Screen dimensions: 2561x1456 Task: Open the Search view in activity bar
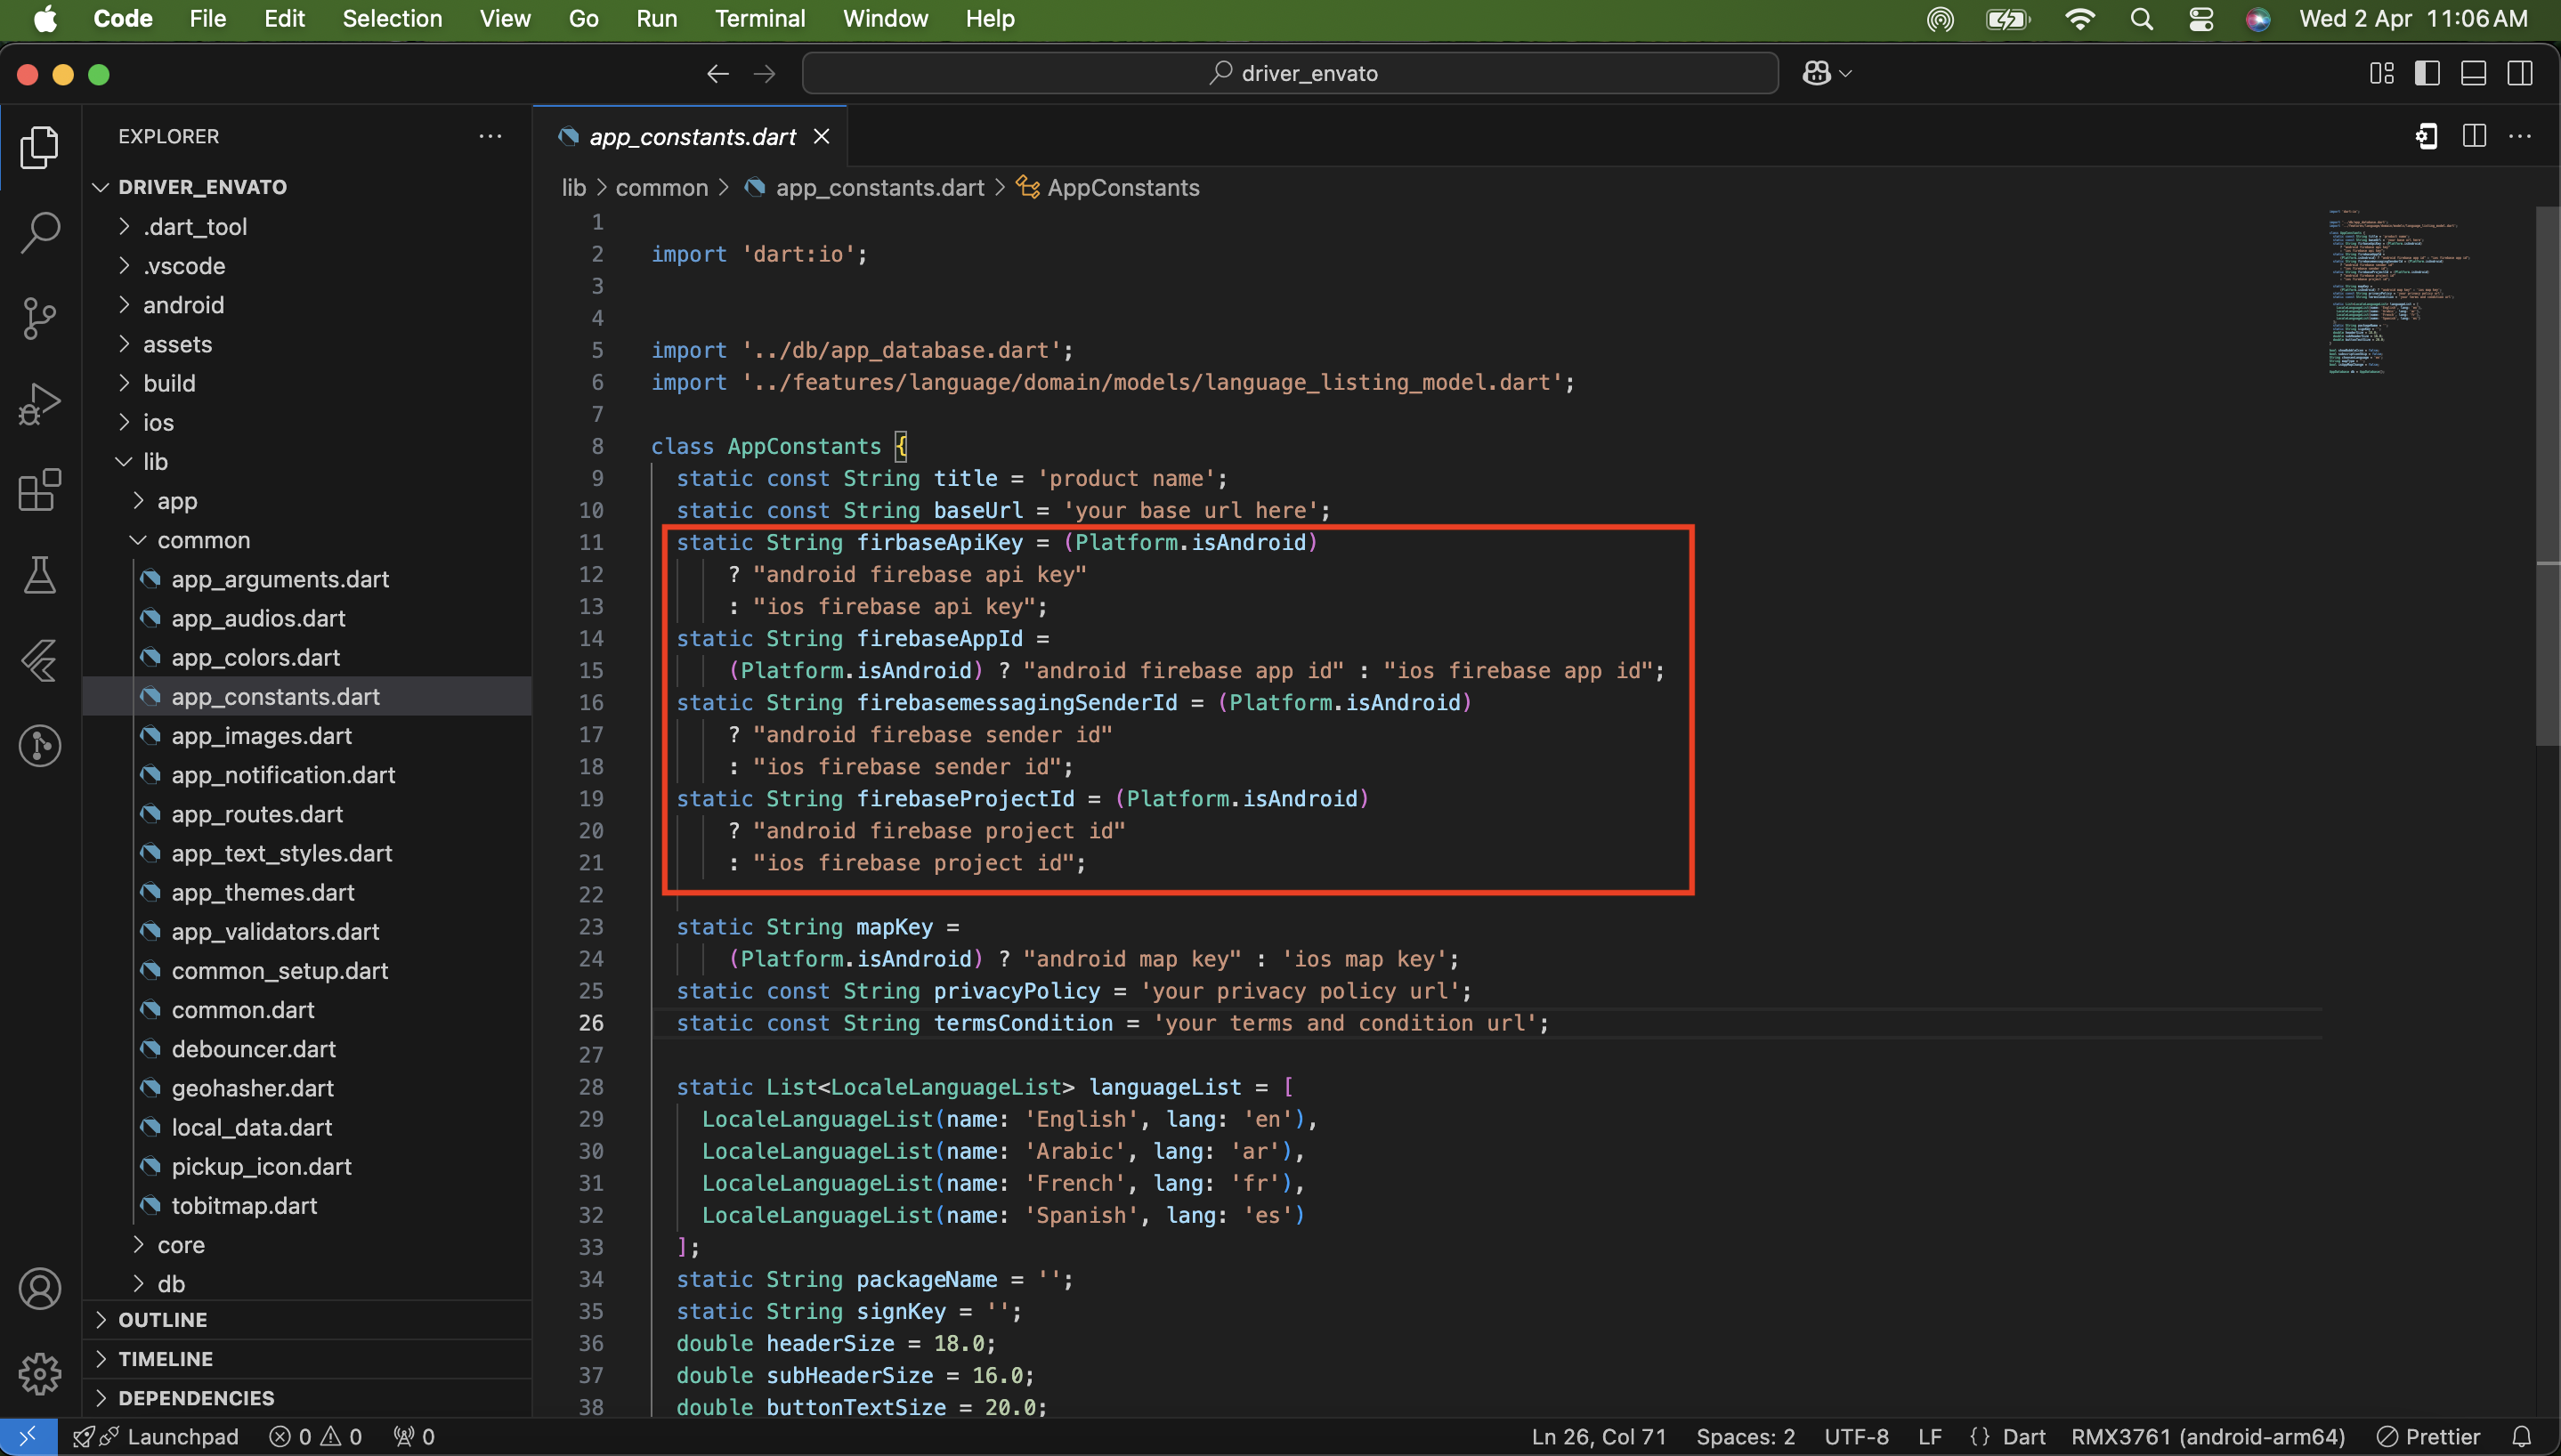point(40,232)
